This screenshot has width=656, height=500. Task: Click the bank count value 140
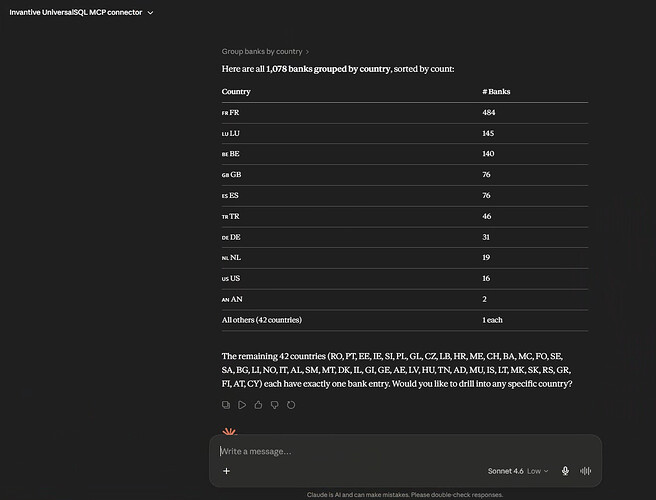click(488, 154)
